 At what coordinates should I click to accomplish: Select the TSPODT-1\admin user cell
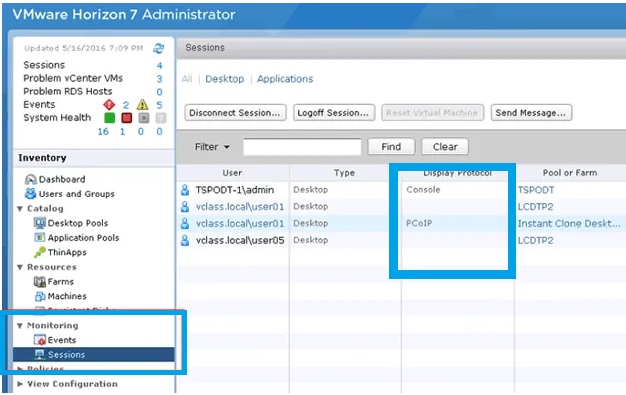click(x=235, y=190)
